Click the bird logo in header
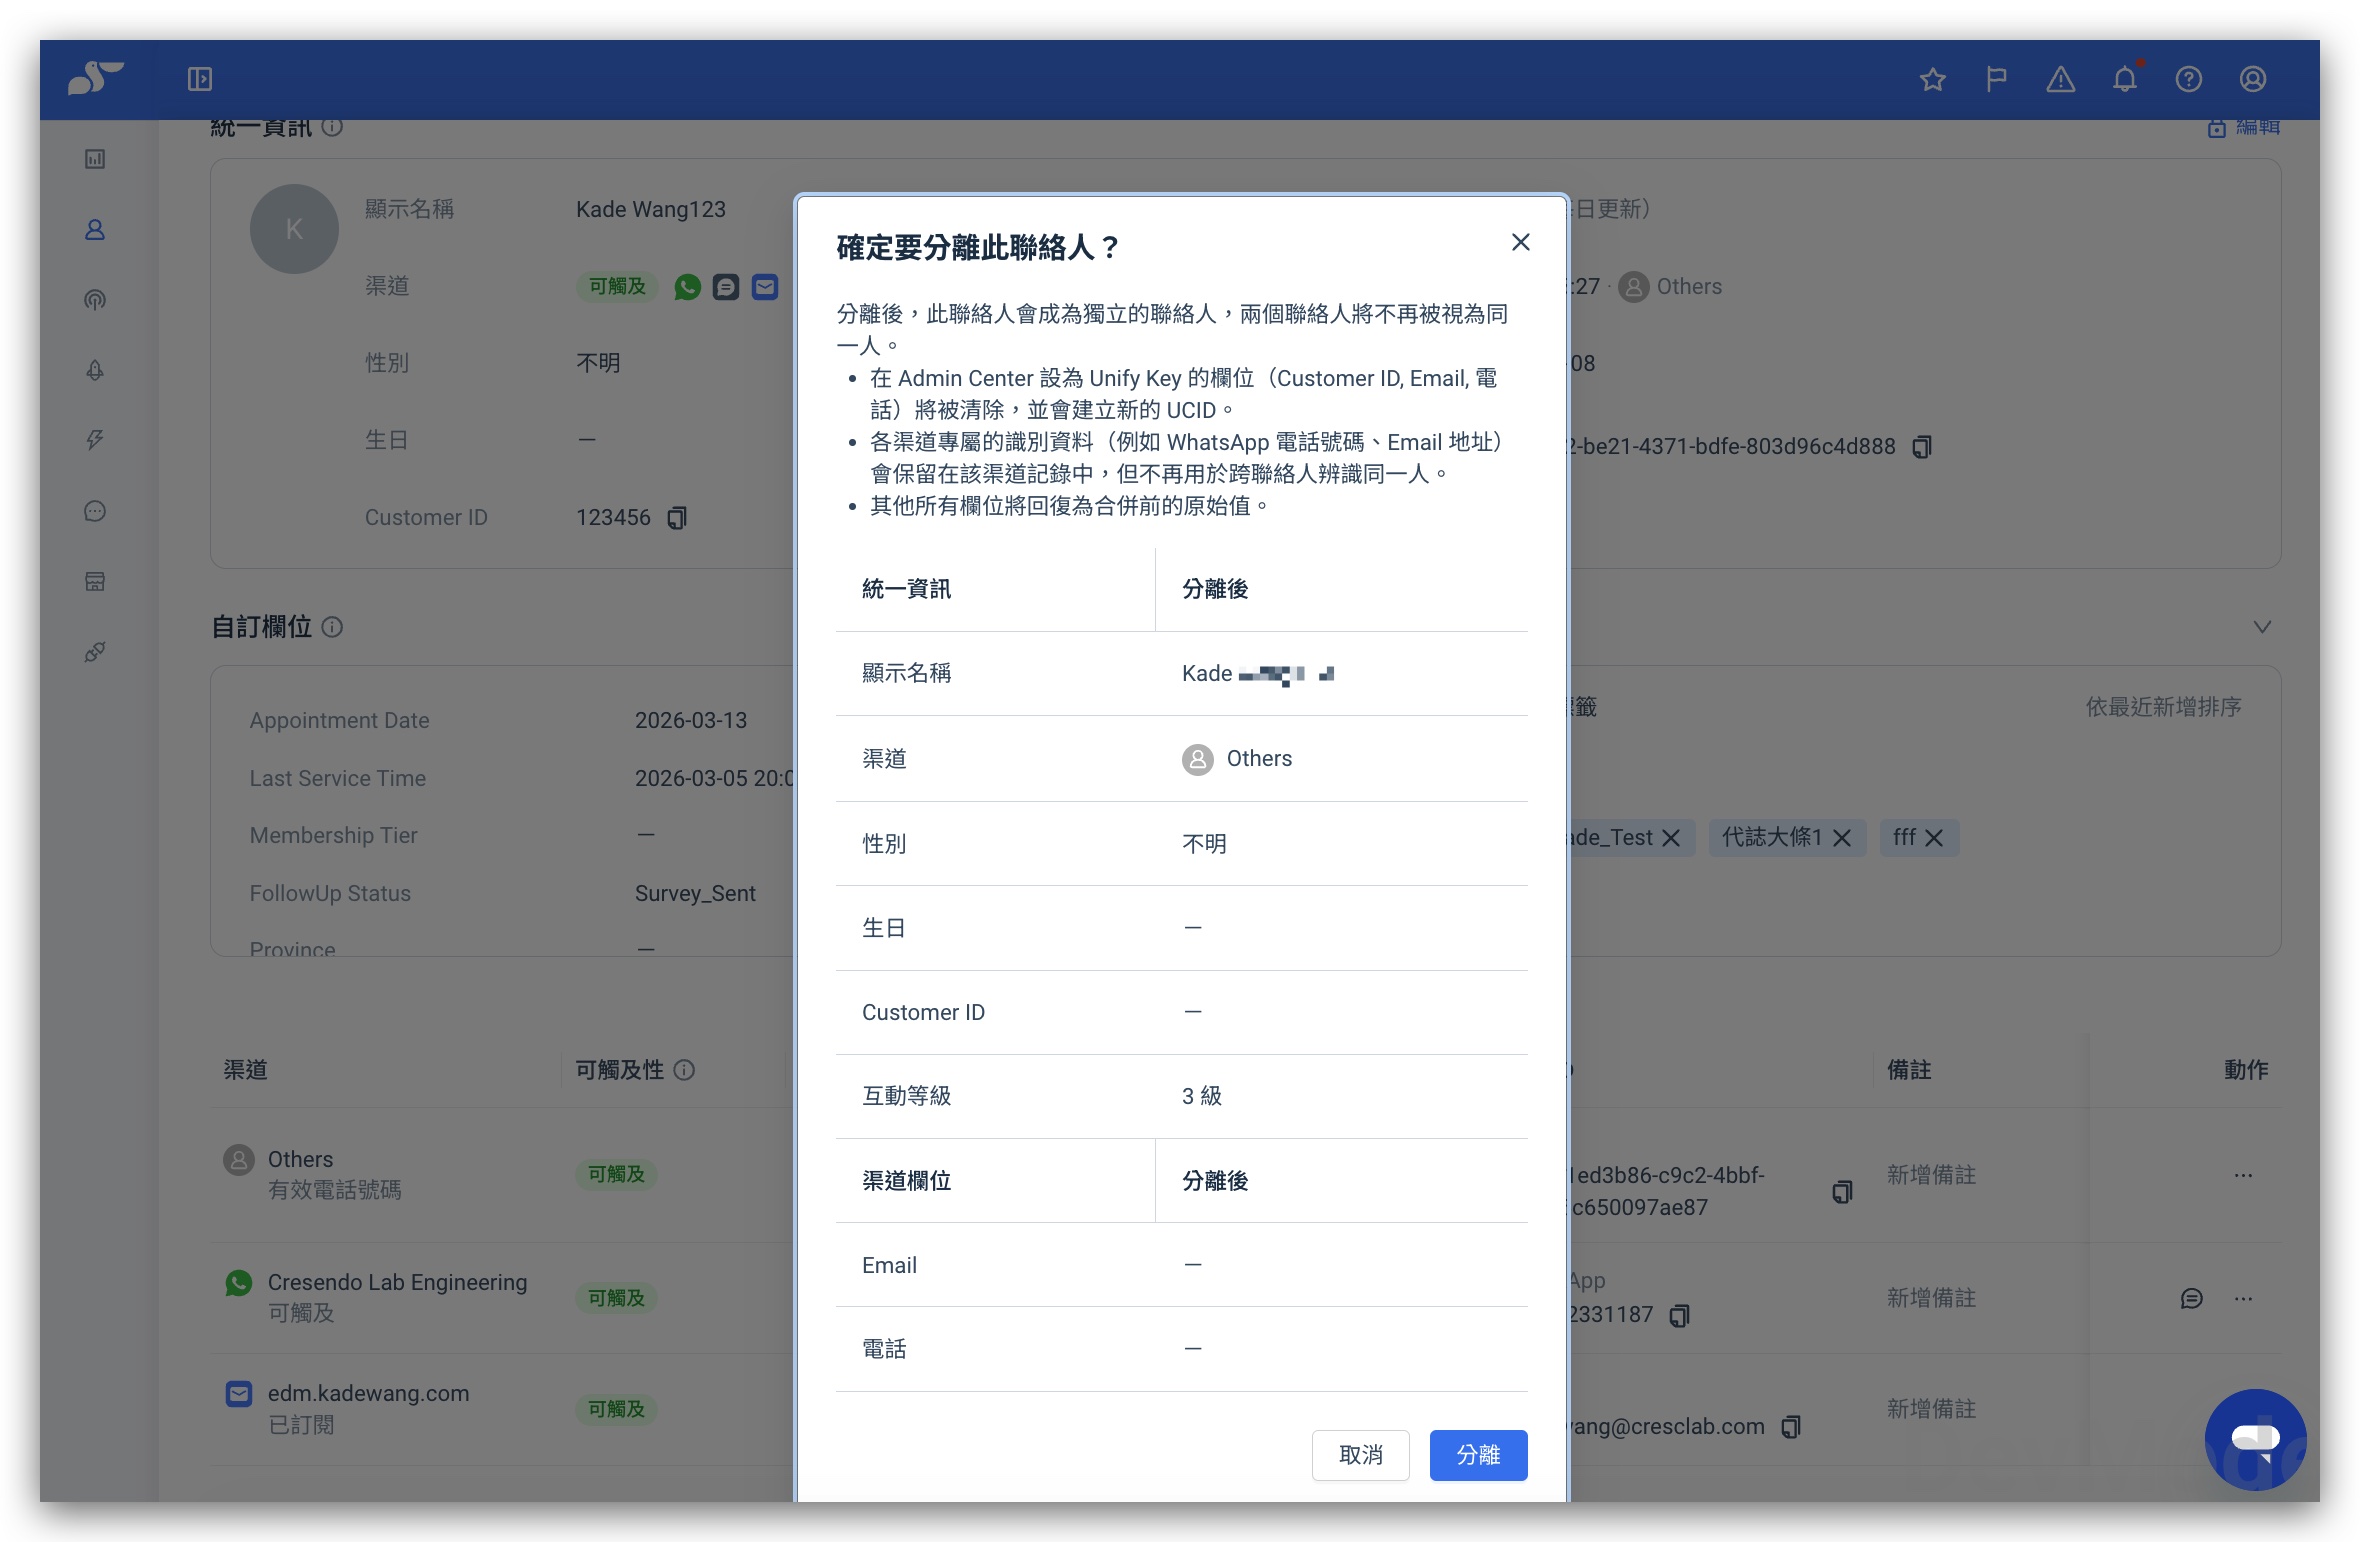Screen dimensions: 2360x1542 95,78
